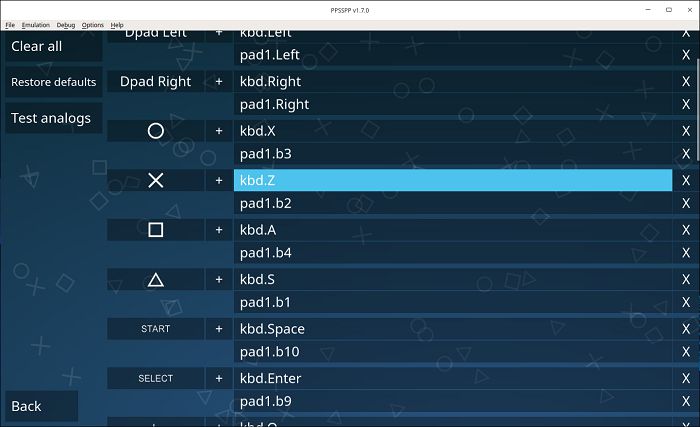Screen dimensions: 700x427
Task: Remove the pad1.b1 mapping
Action: tap(686, 302)
